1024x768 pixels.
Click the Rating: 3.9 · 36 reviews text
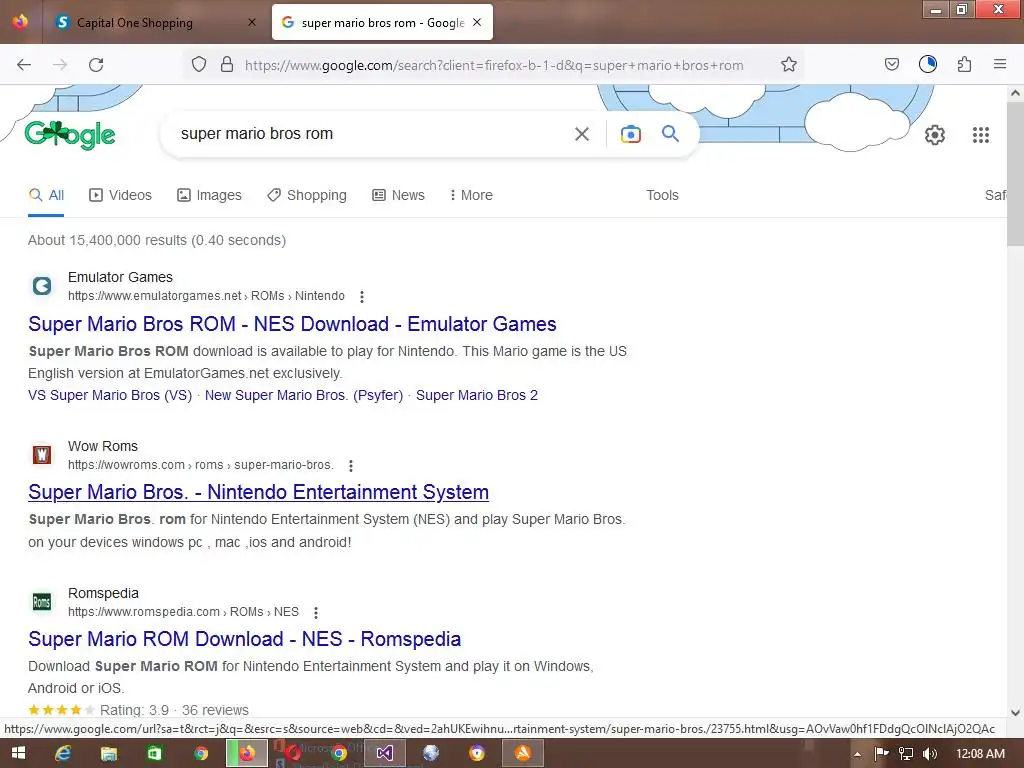click(174, 710)
